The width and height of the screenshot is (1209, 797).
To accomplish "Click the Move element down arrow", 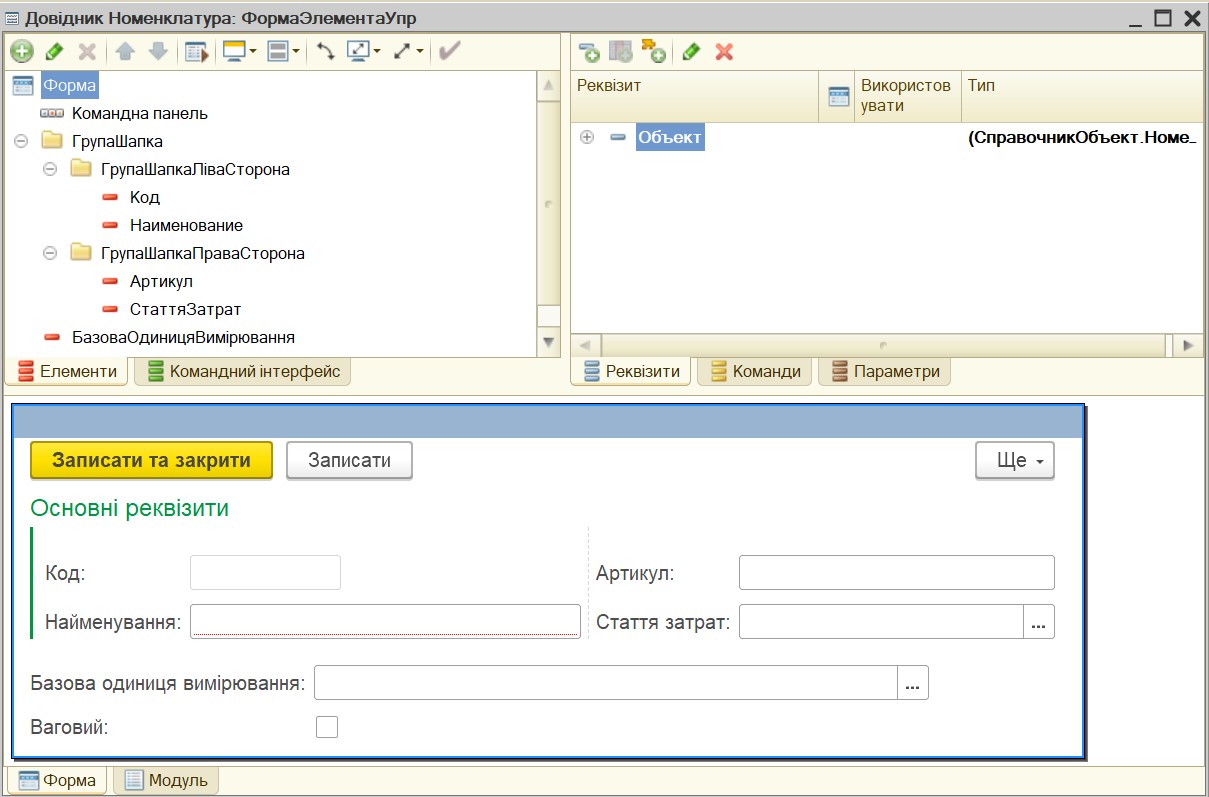I will (158, 51).
